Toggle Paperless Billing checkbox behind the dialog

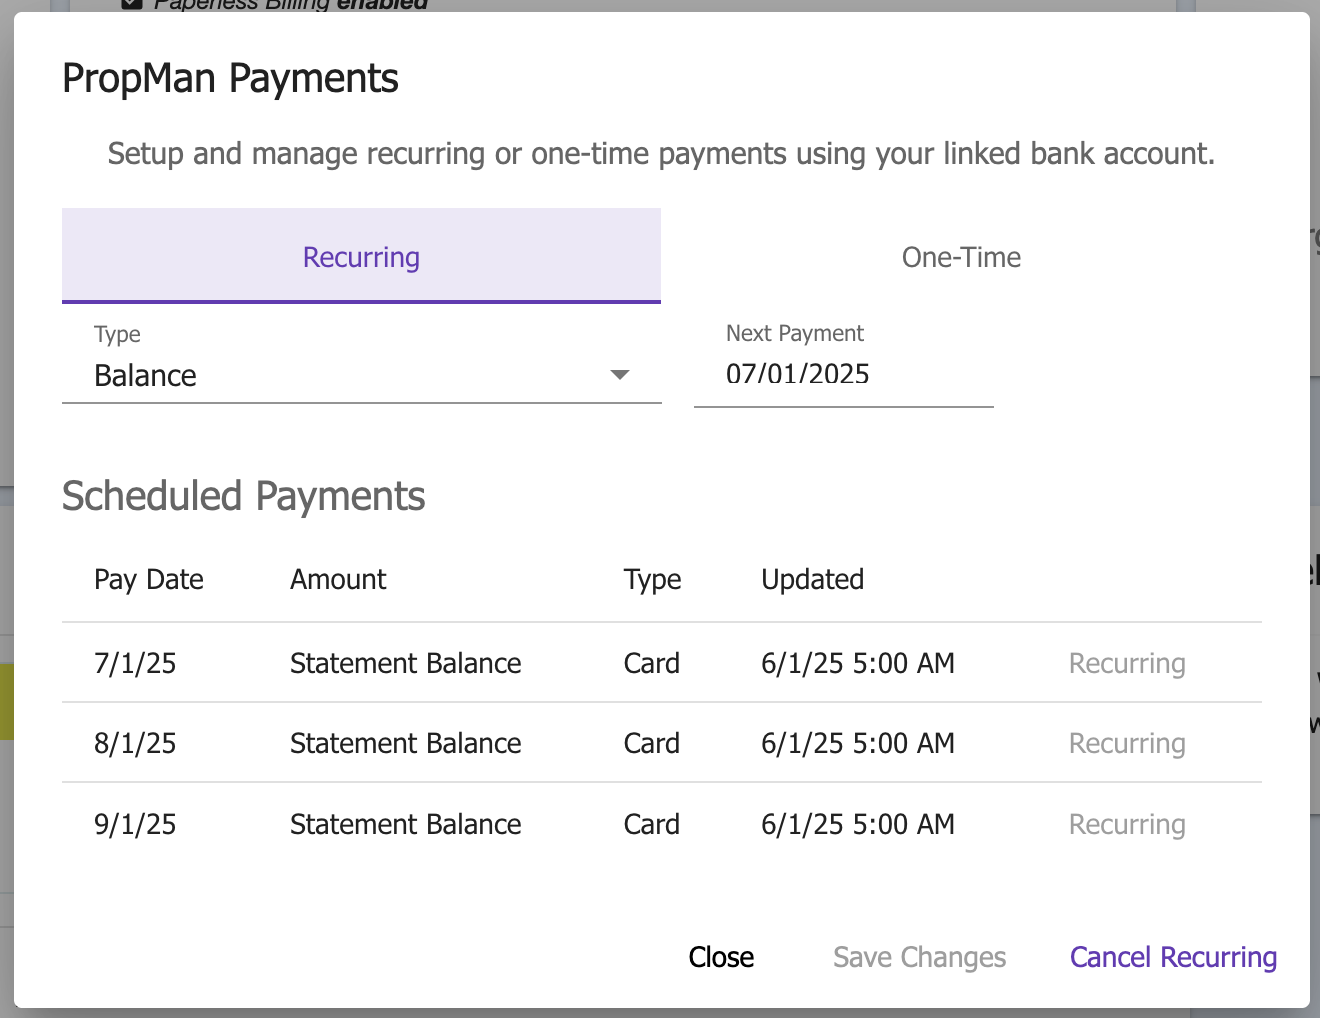(131, 4)
